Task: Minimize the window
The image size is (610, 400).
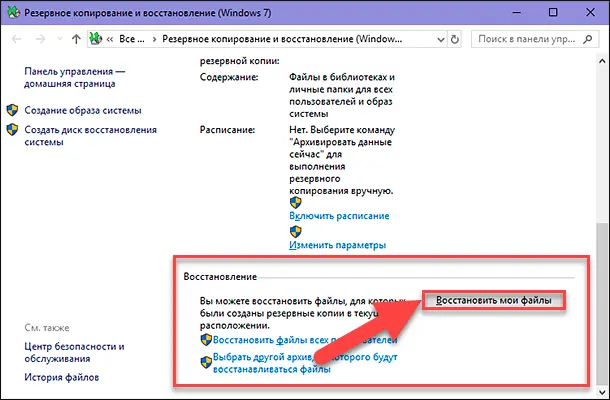Action: point(517,12)
